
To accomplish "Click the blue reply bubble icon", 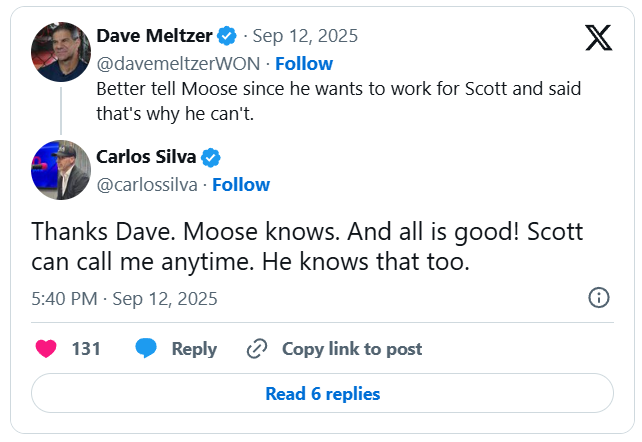I will tap(147, 349).
